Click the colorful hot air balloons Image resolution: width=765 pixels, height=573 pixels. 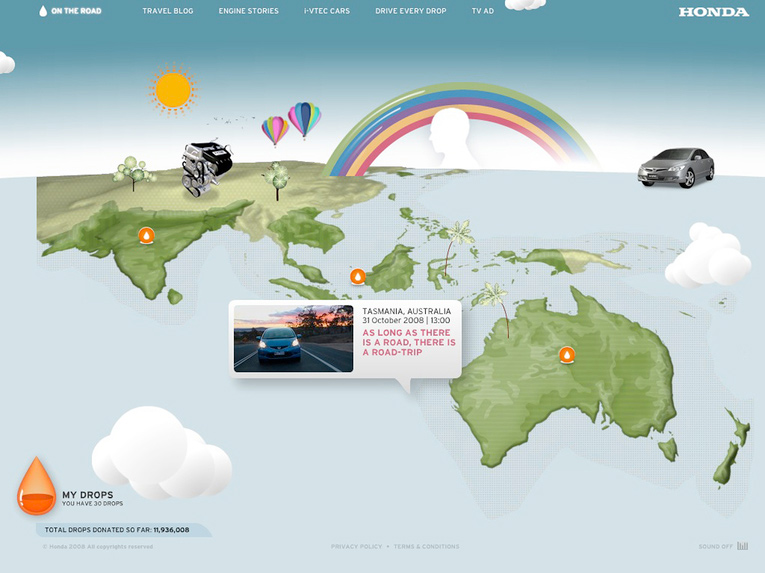pos(291,123)
